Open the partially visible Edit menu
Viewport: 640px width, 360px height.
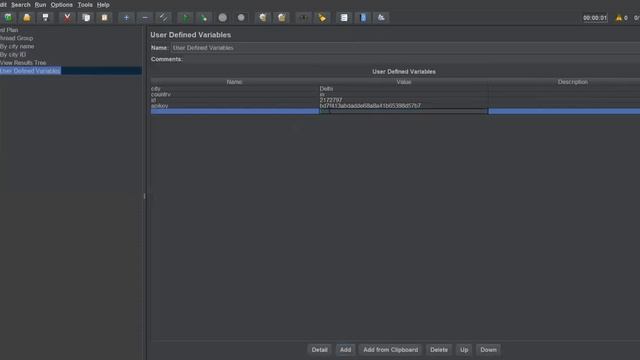click(3, 5)
